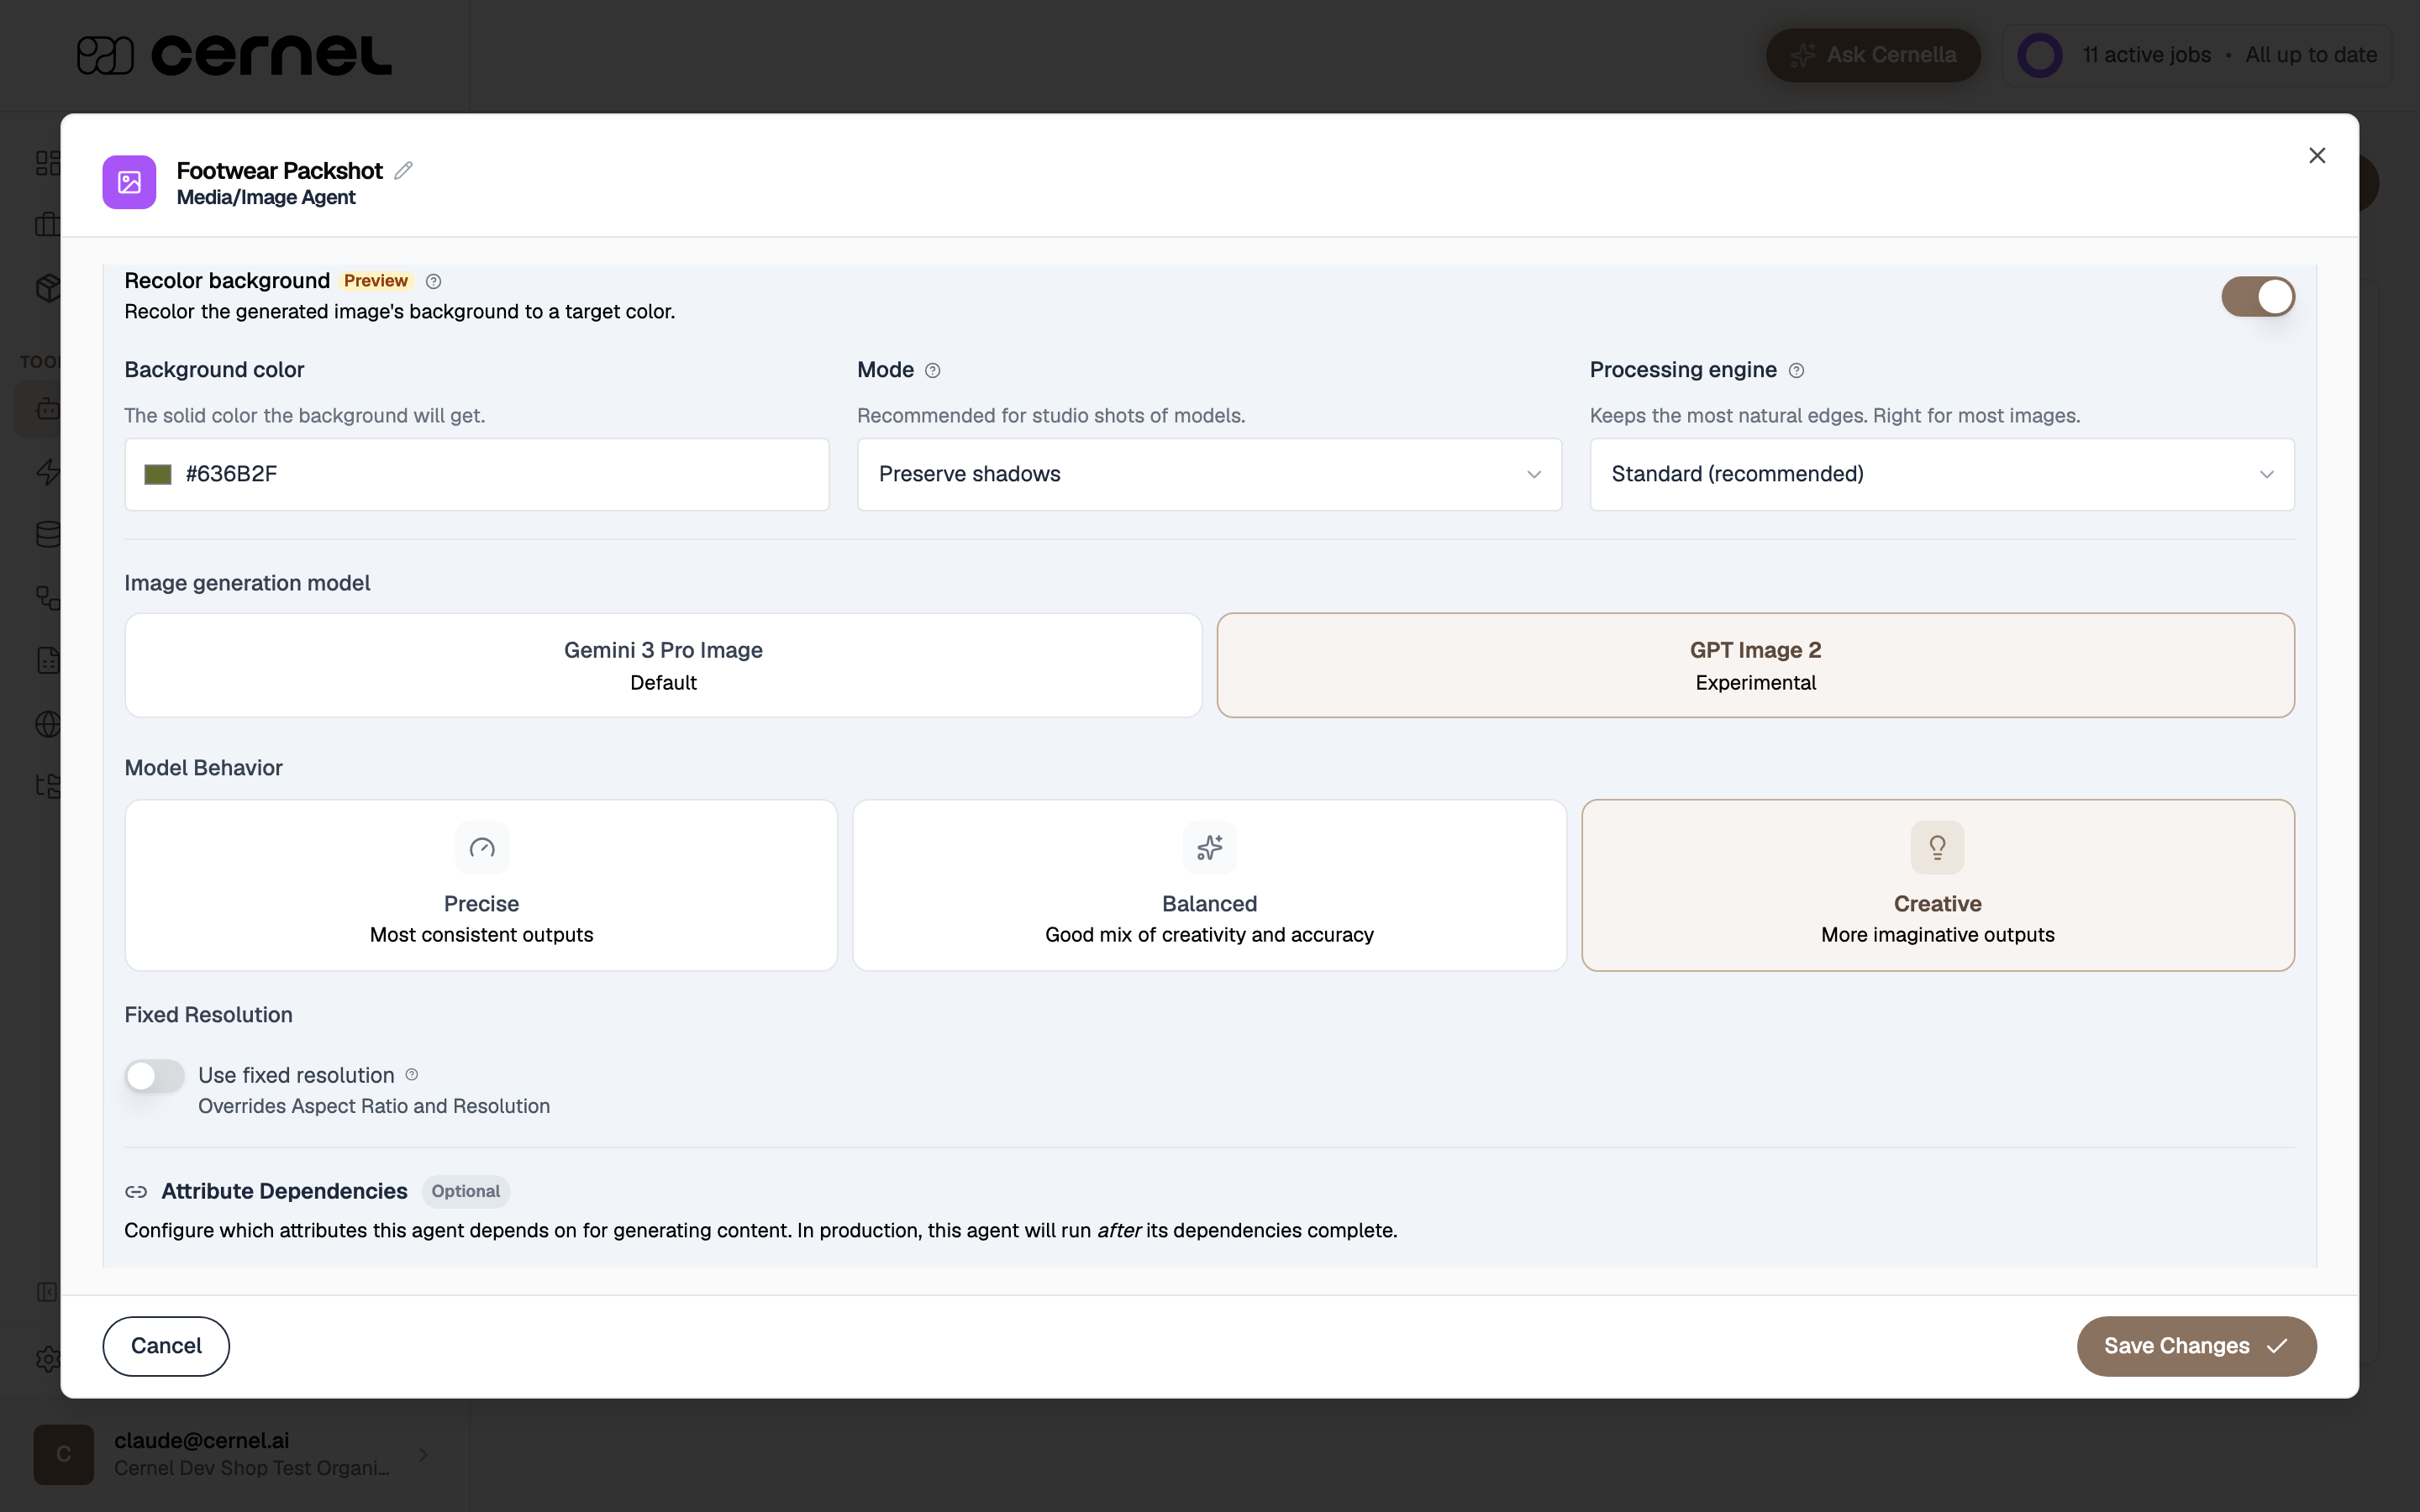Open the Use fixed resolution help icon
The image size is (2420, 1512).
(412, 1075)
